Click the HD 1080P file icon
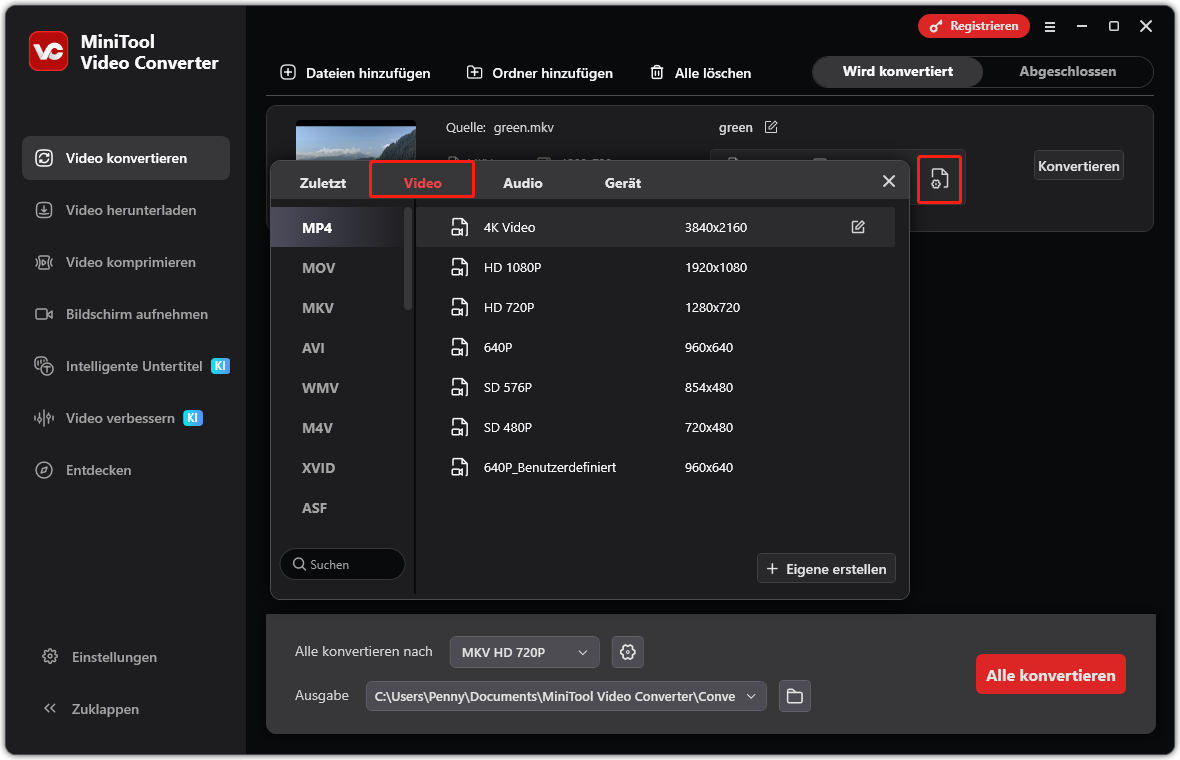This screenshot has height=760, width=1180. [x=459, y=267]
